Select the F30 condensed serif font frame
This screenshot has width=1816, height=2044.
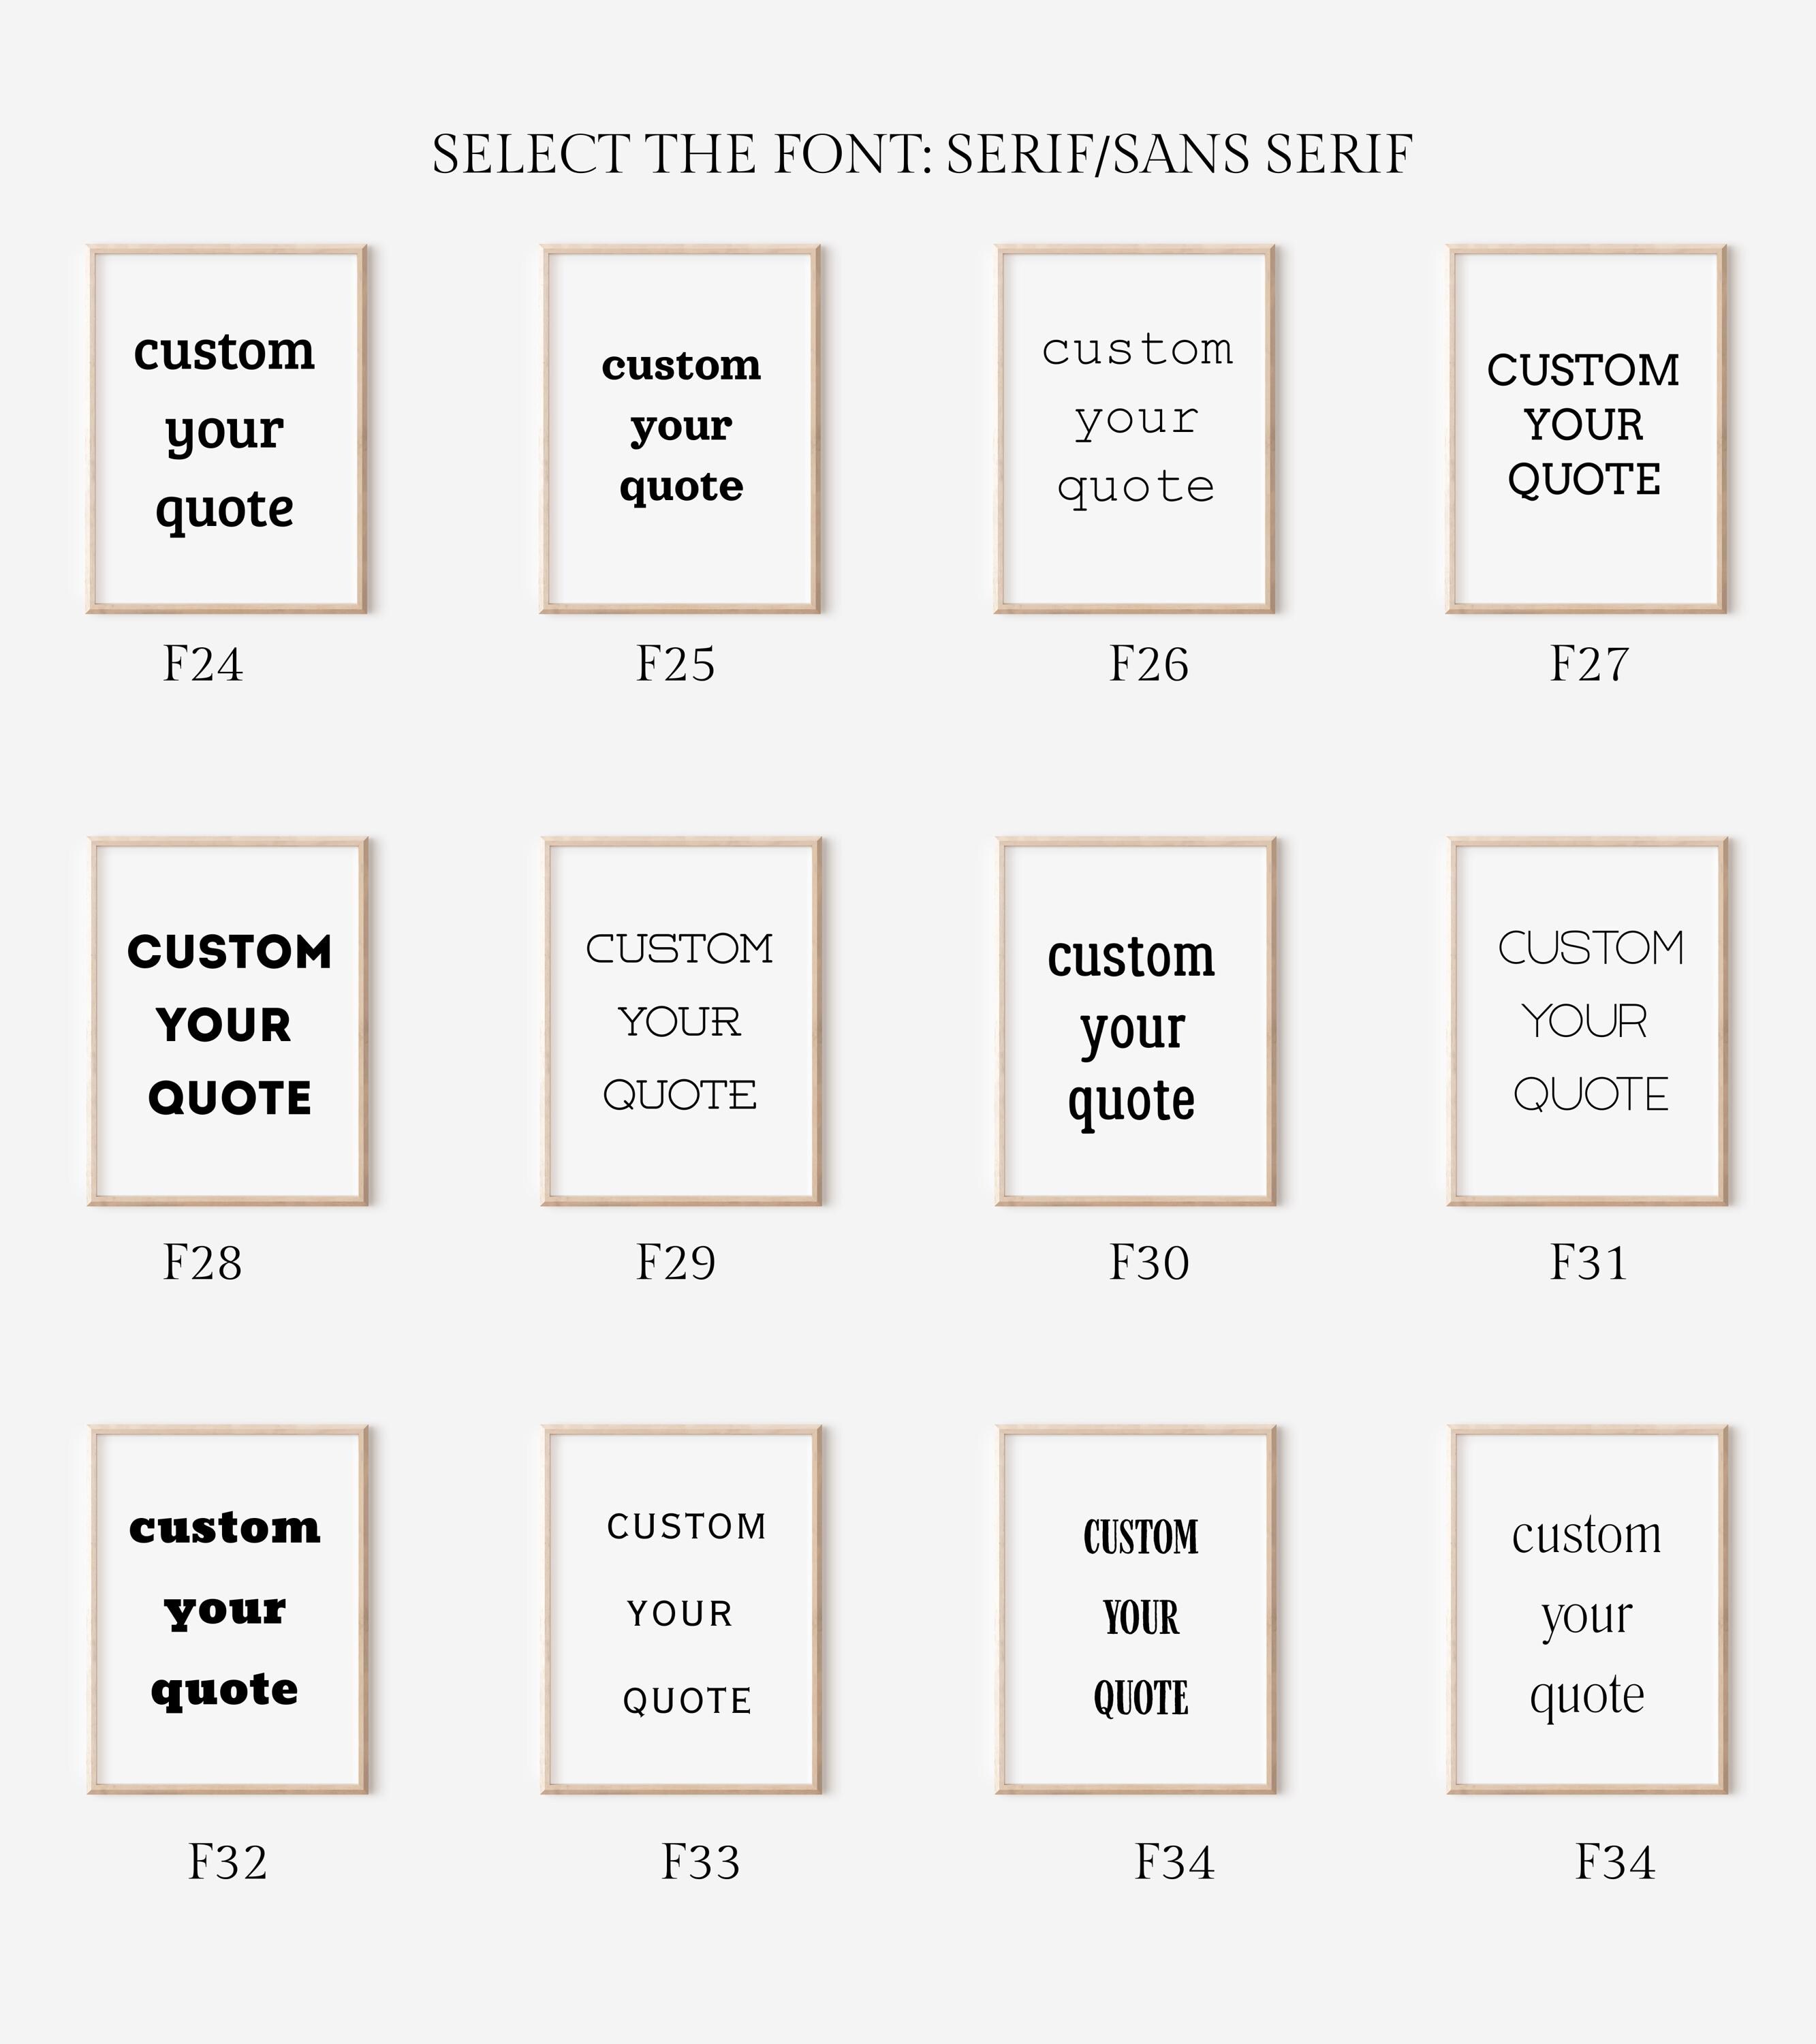pyautogui.click(x=1135, y=1021)
